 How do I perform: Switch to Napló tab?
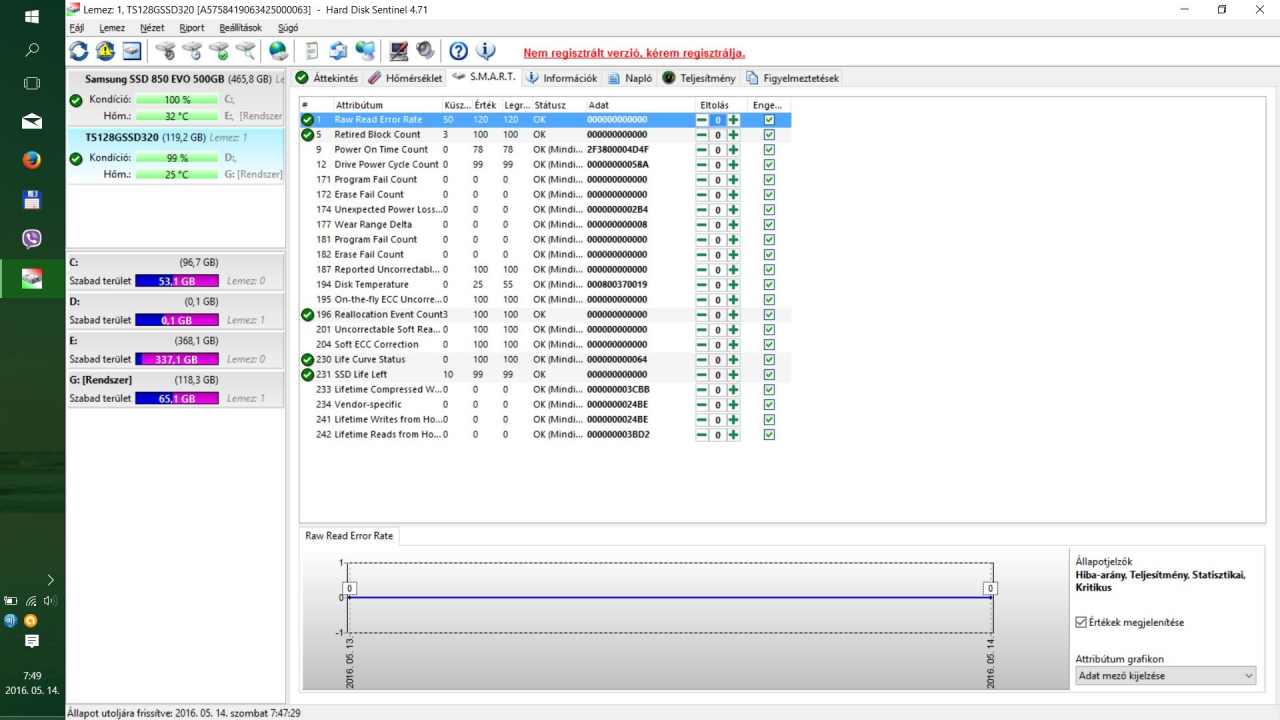[x=630, y=78]
